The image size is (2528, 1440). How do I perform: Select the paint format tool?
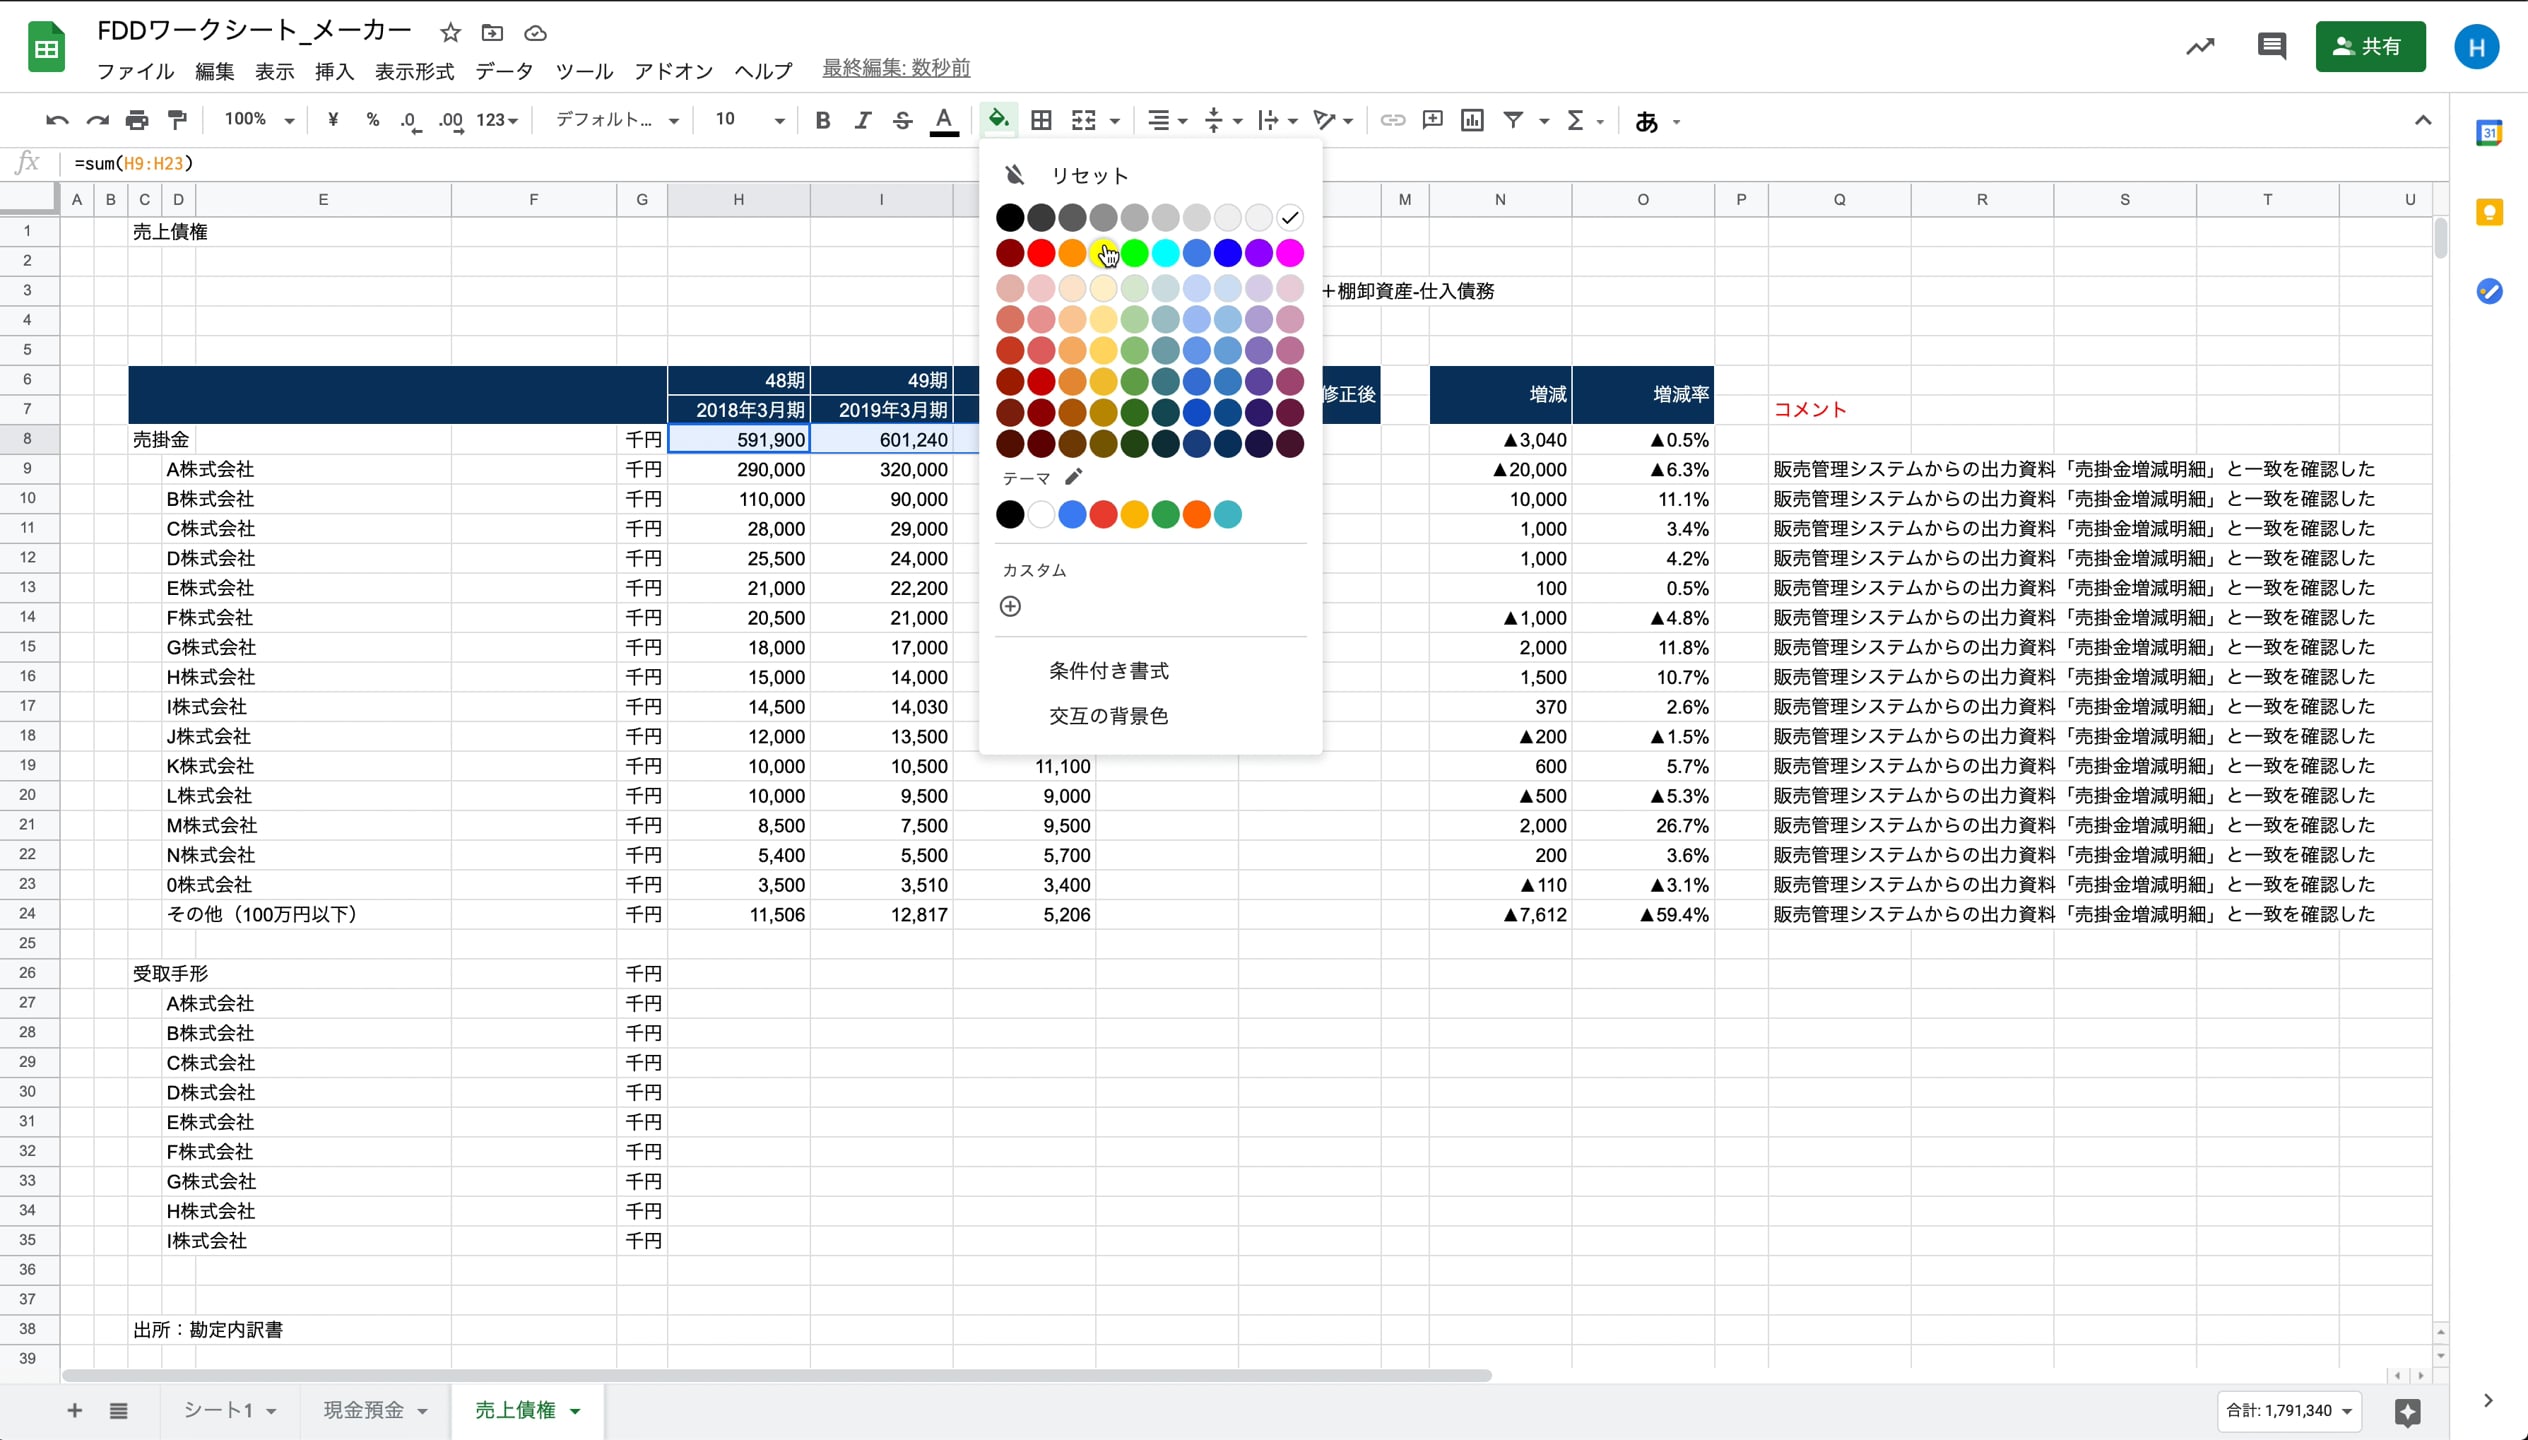(177, 119)
